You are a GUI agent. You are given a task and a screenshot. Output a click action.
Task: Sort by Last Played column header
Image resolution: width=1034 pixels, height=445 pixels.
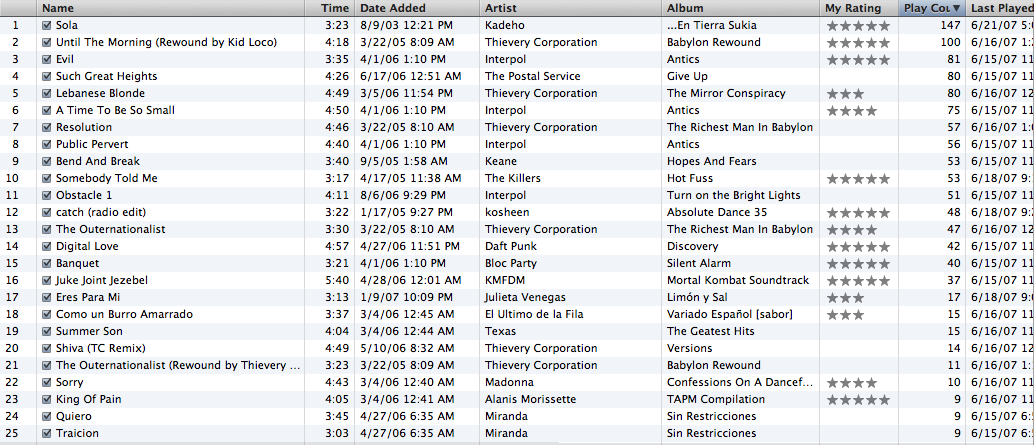pos(1000,8)
